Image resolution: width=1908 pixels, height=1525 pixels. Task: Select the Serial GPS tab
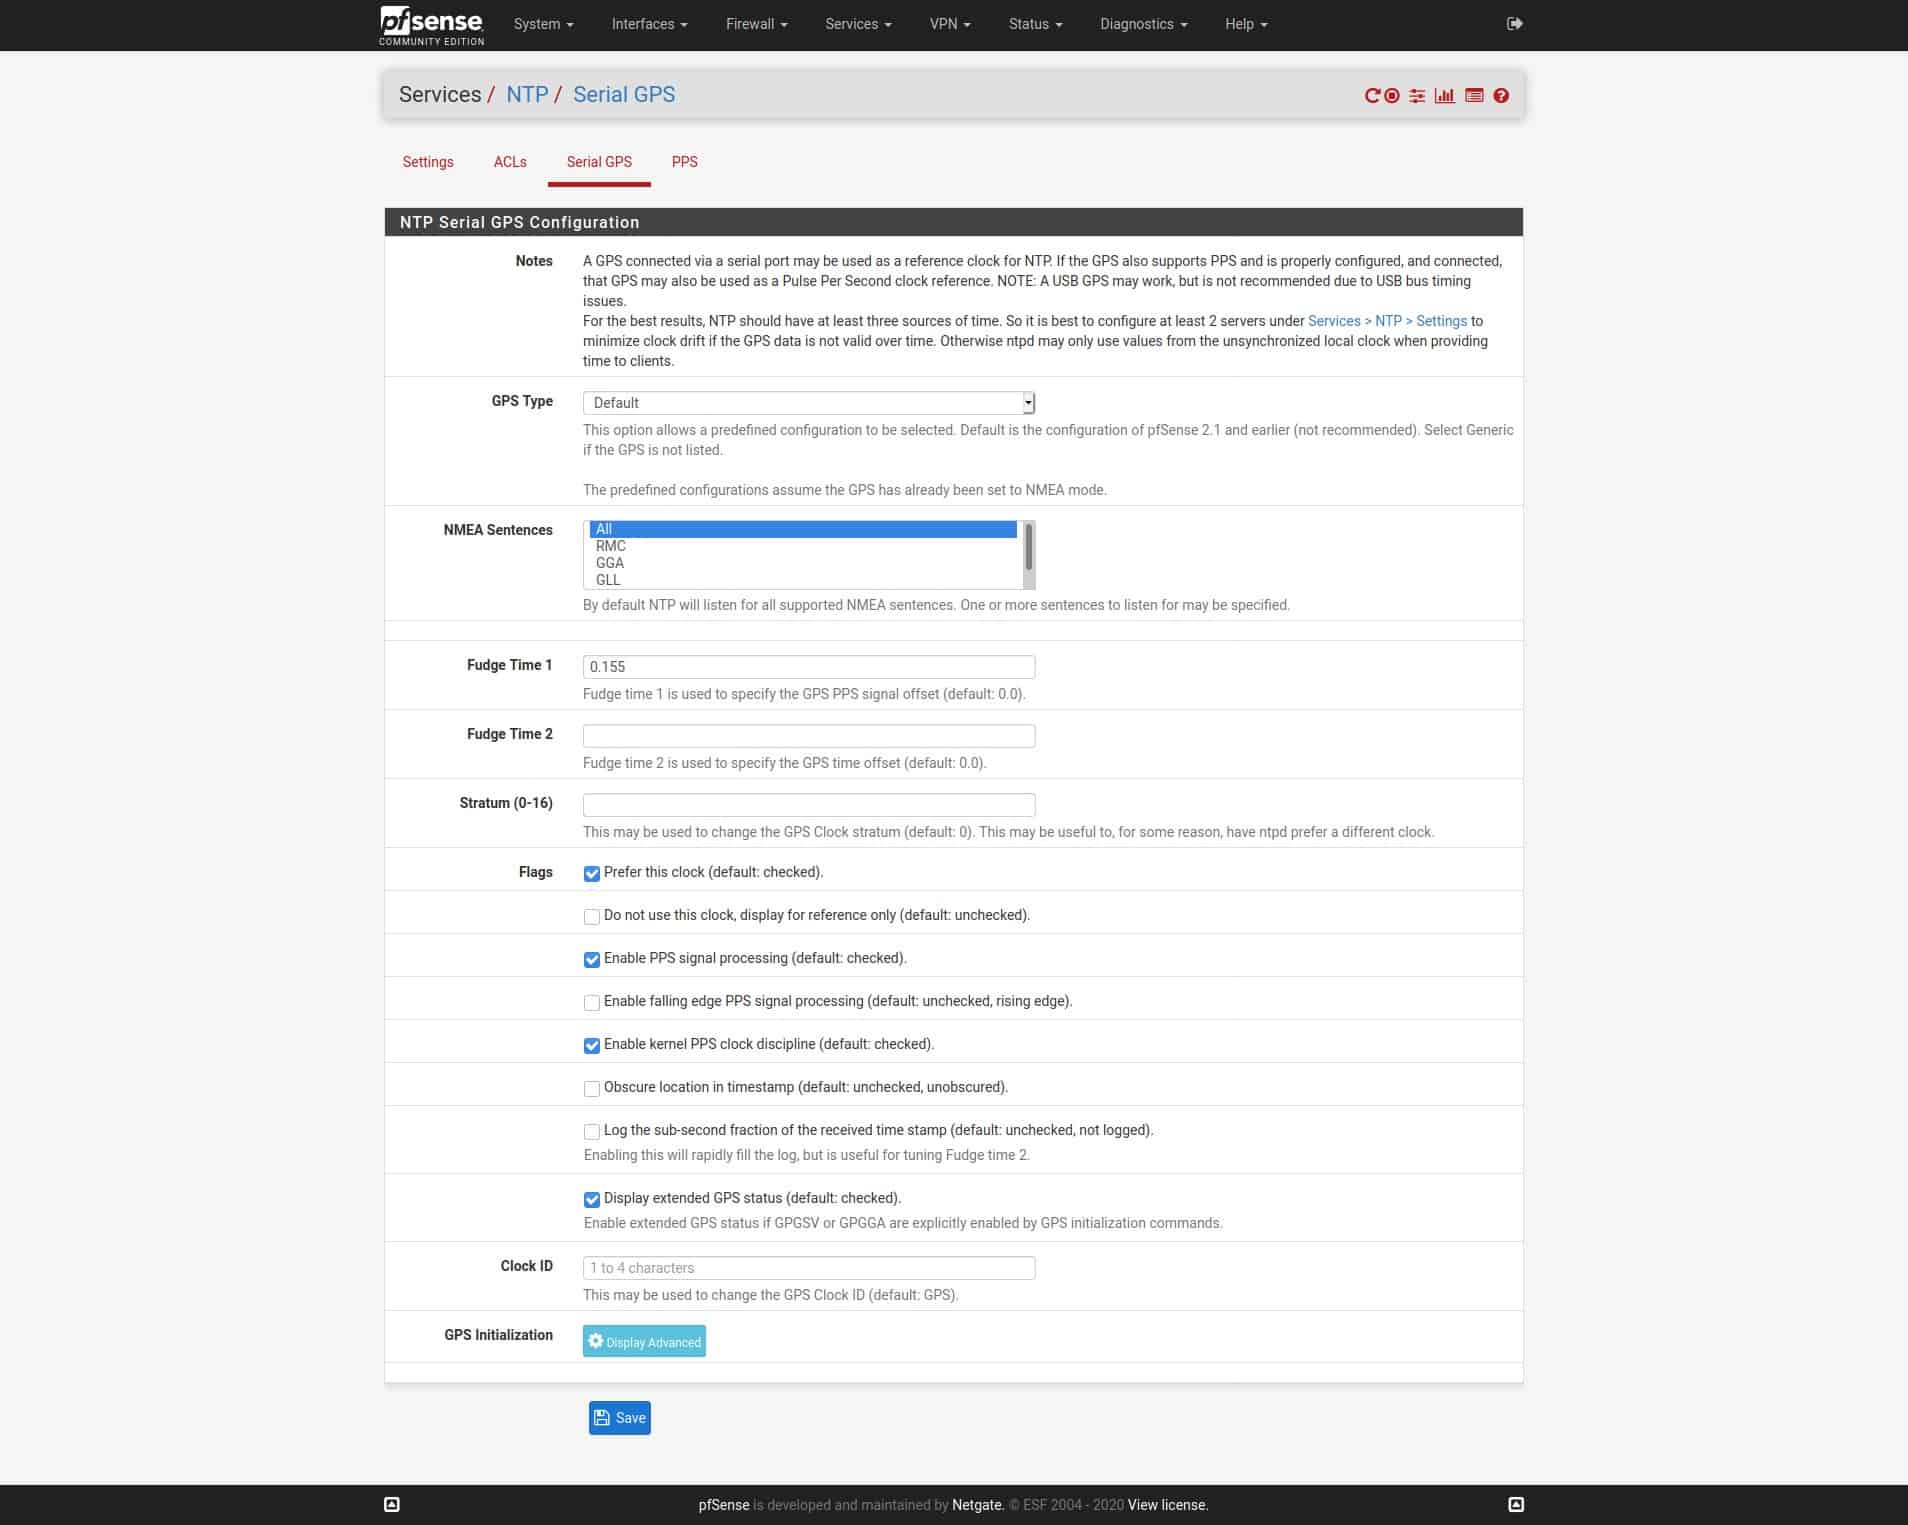coord(599,162)
